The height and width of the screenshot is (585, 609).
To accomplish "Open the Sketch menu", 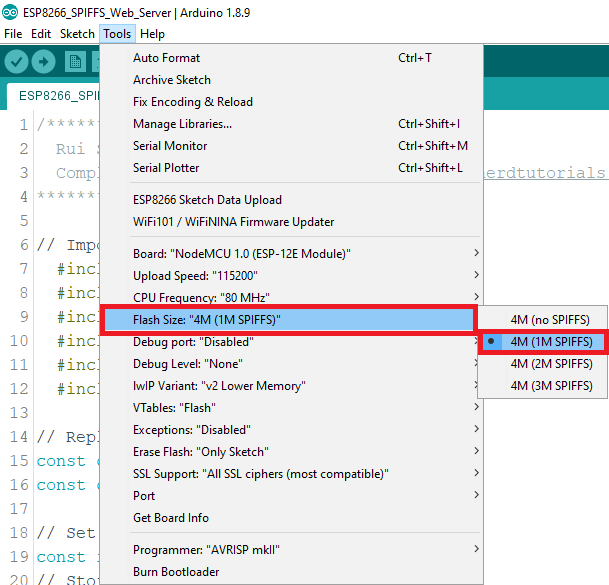I will click(x=77, y=34).
